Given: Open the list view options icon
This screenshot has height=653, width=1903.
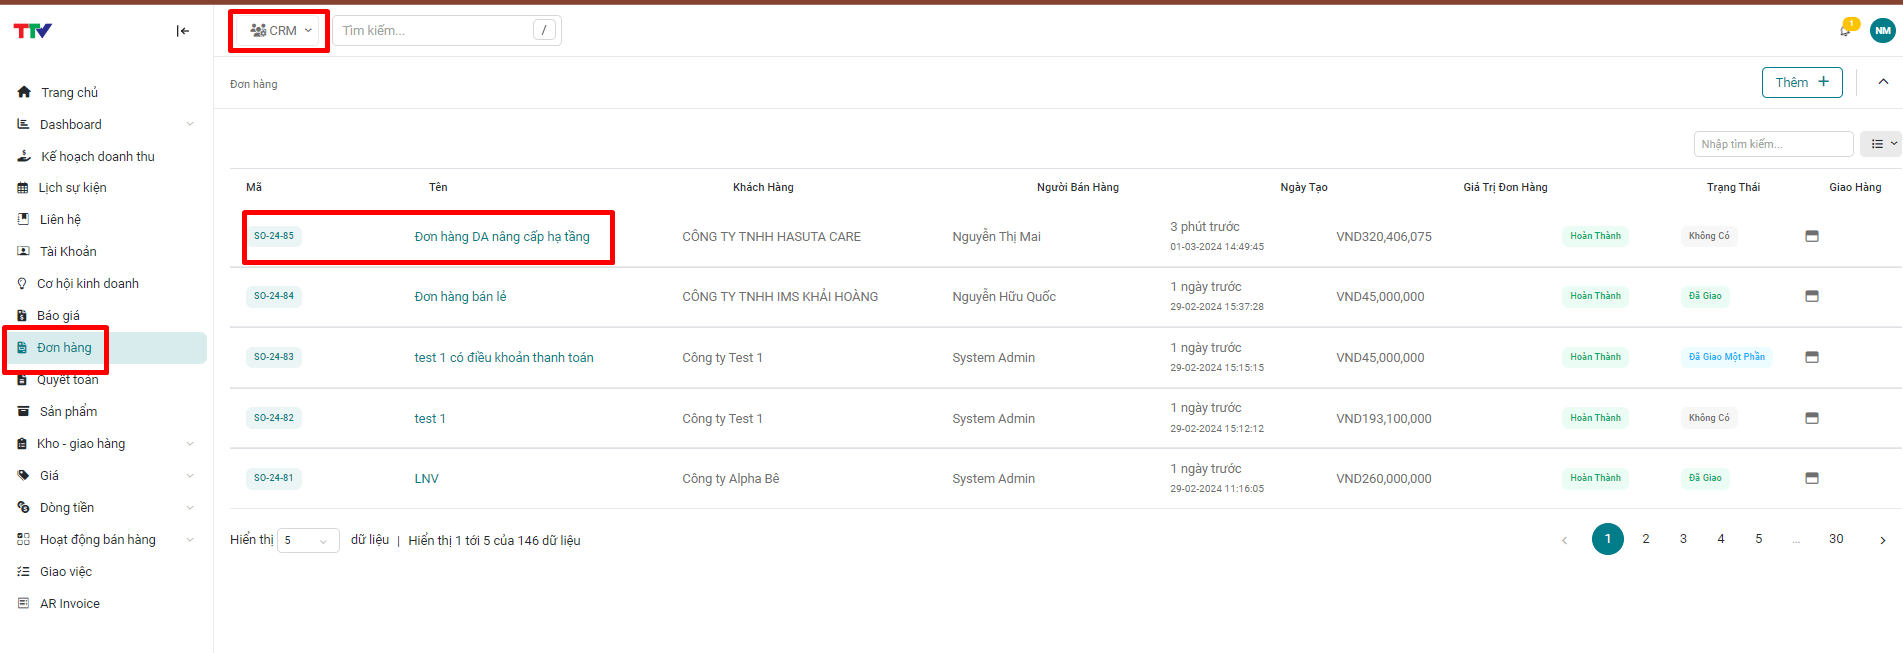Looking at the screenshot, I should pyautogui.click(x=1881, y=144).
